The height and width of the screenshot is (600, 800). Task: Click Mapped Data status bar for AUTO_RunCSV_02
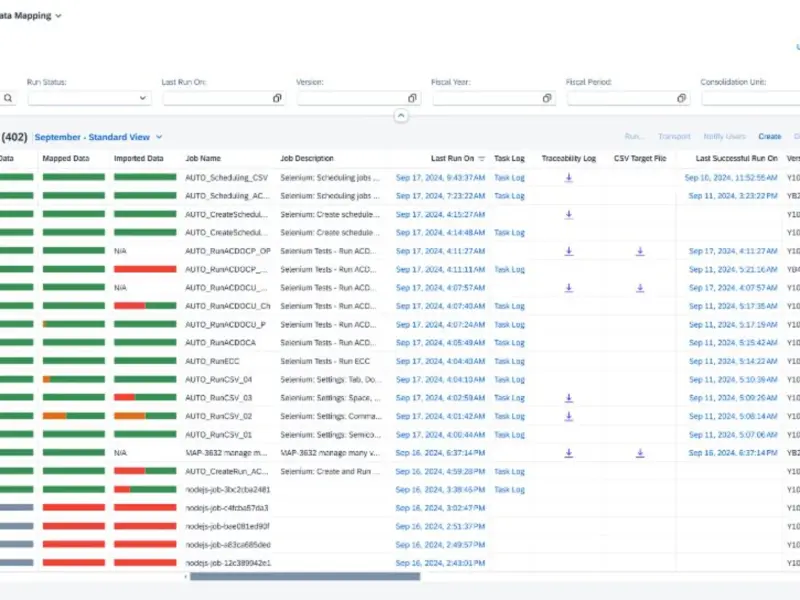(73, 416)
